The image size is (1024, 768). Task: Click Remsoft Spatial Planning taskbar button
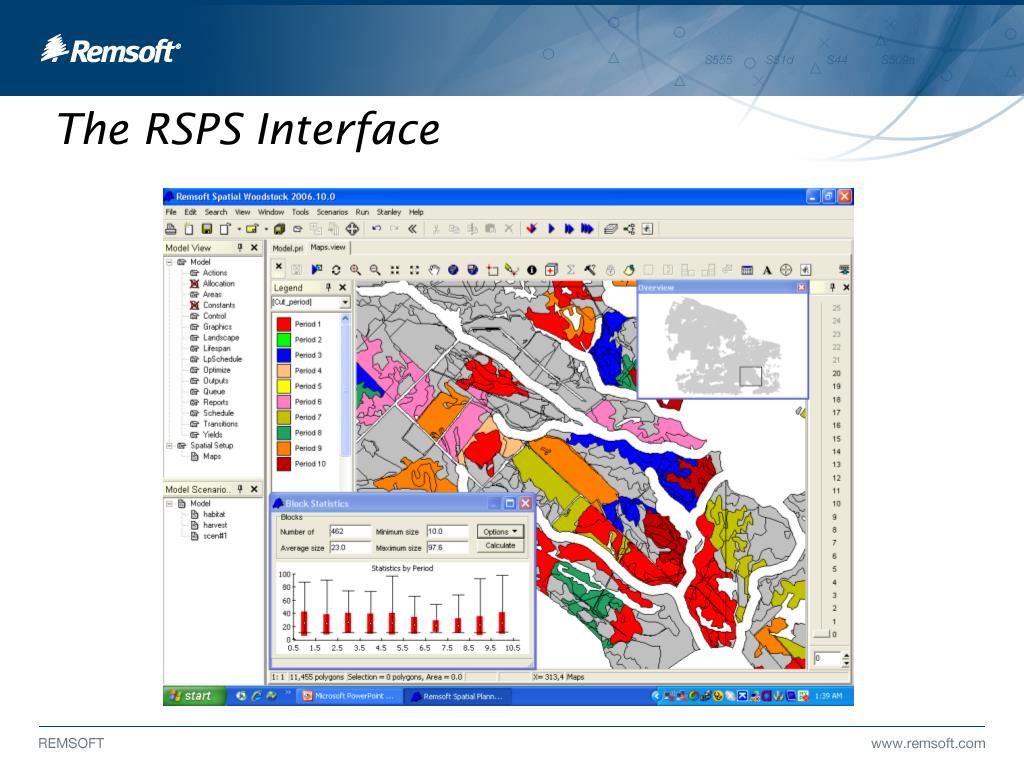(x=456, y=696)
